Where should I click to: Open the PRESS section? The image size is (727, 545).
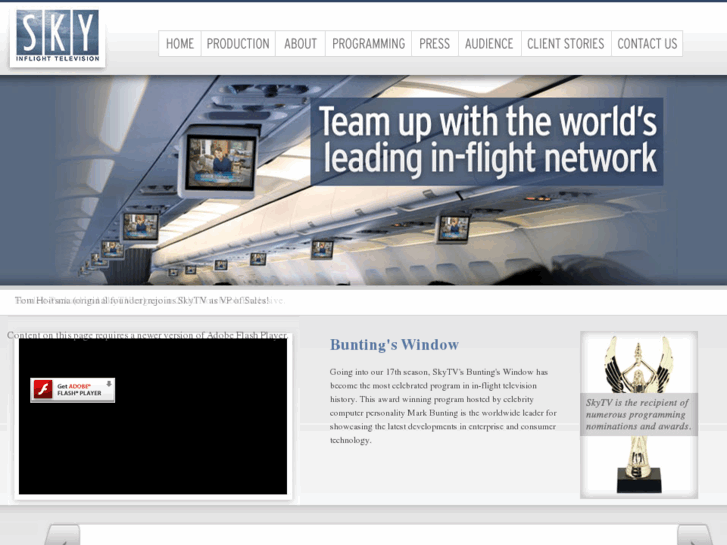(435, 44)
